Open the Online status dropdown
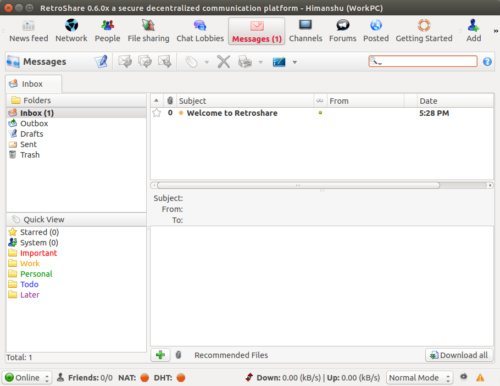This screenshot has width=500, height=386. pos(27,378)
